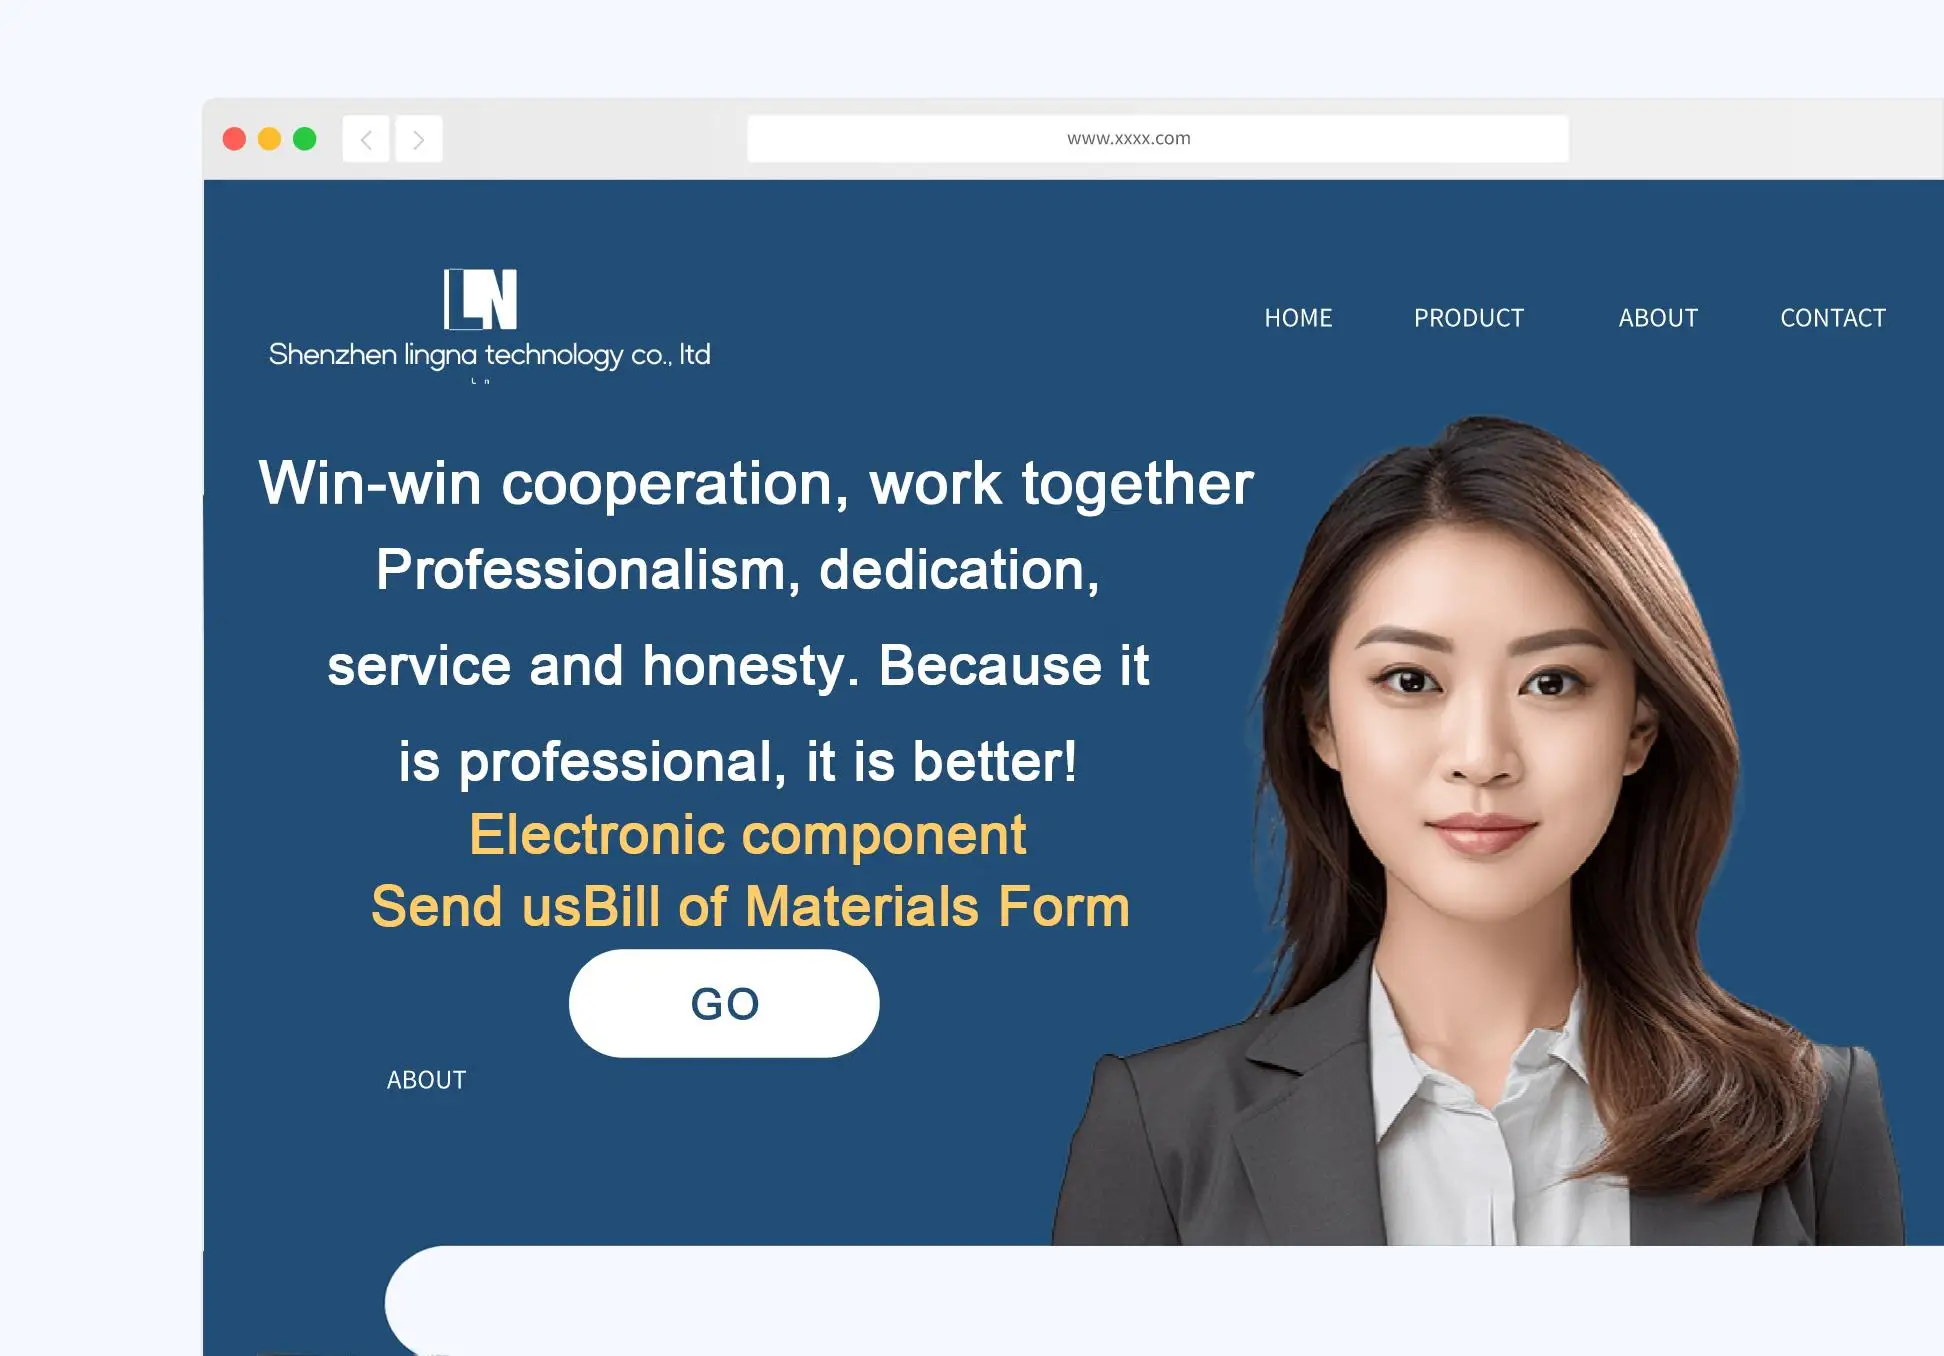Click the browser back arrow

click(366, 139)
